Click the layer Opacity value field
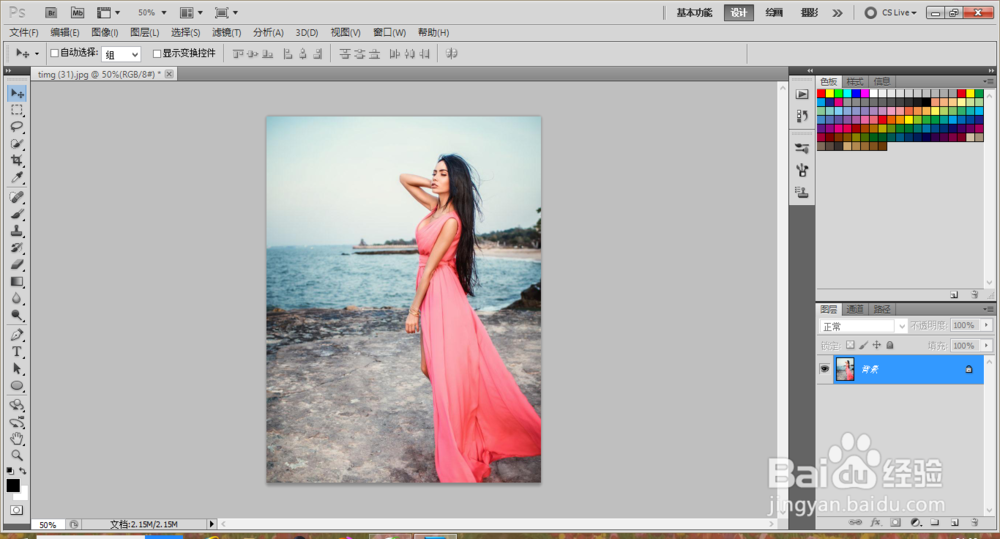This screenshot has height=539, width=1000. (965, 325)
